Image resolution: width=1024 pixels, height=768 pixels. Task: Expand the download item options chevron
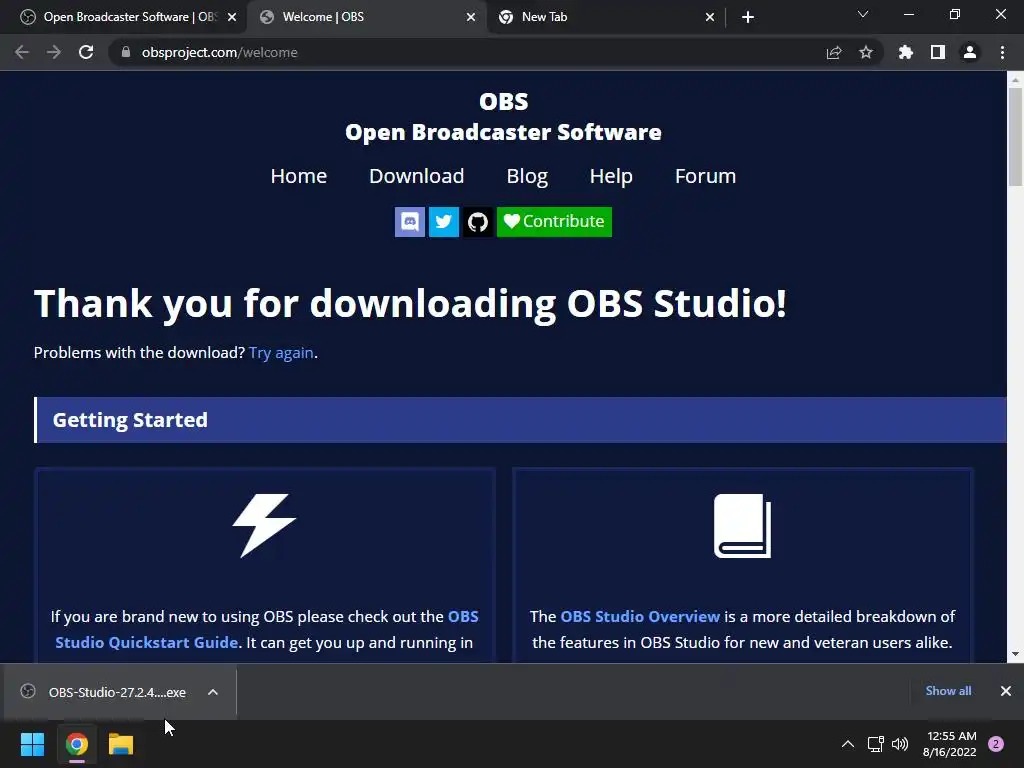point(213,692)
